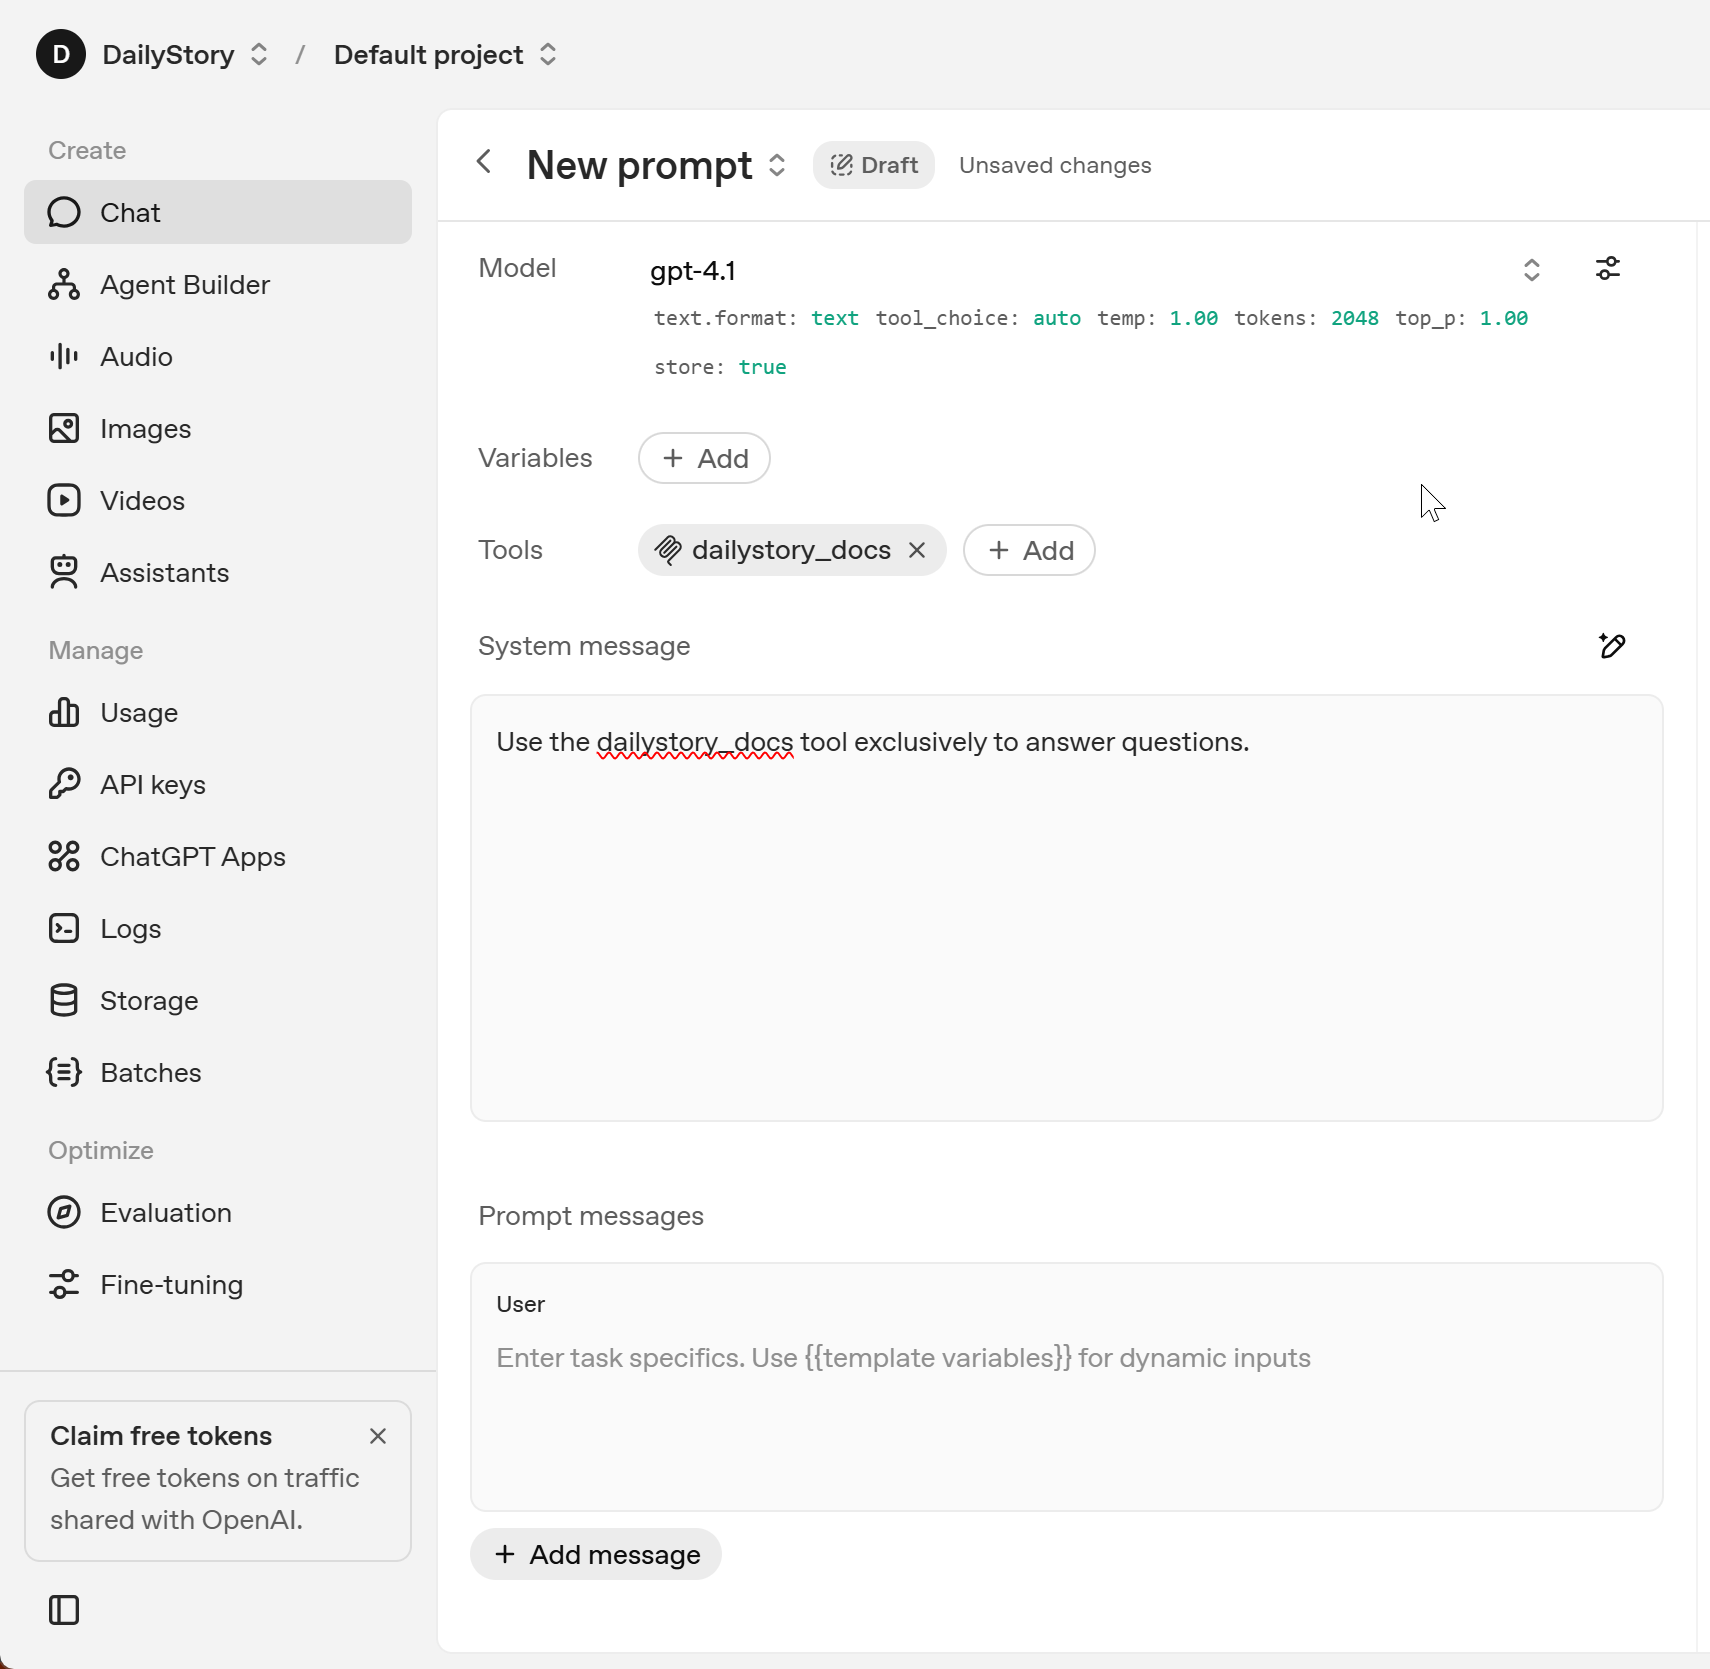Screen dimensions: 1710x1669
Task: Click the generate system message pencil icon
Action: (1612, 646)
